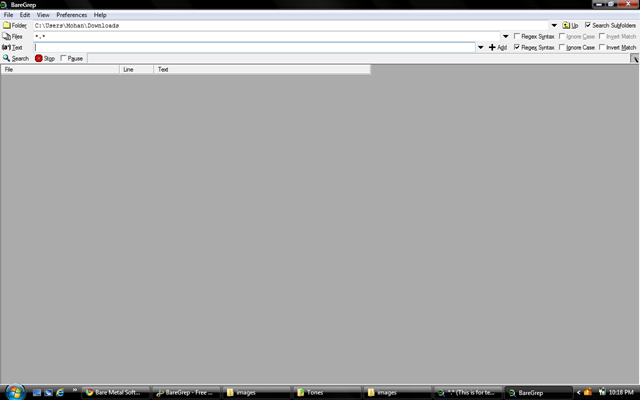This screenshot has height=400, width=640.
Task: Click into Files pattern field
Action: point(267,36)
